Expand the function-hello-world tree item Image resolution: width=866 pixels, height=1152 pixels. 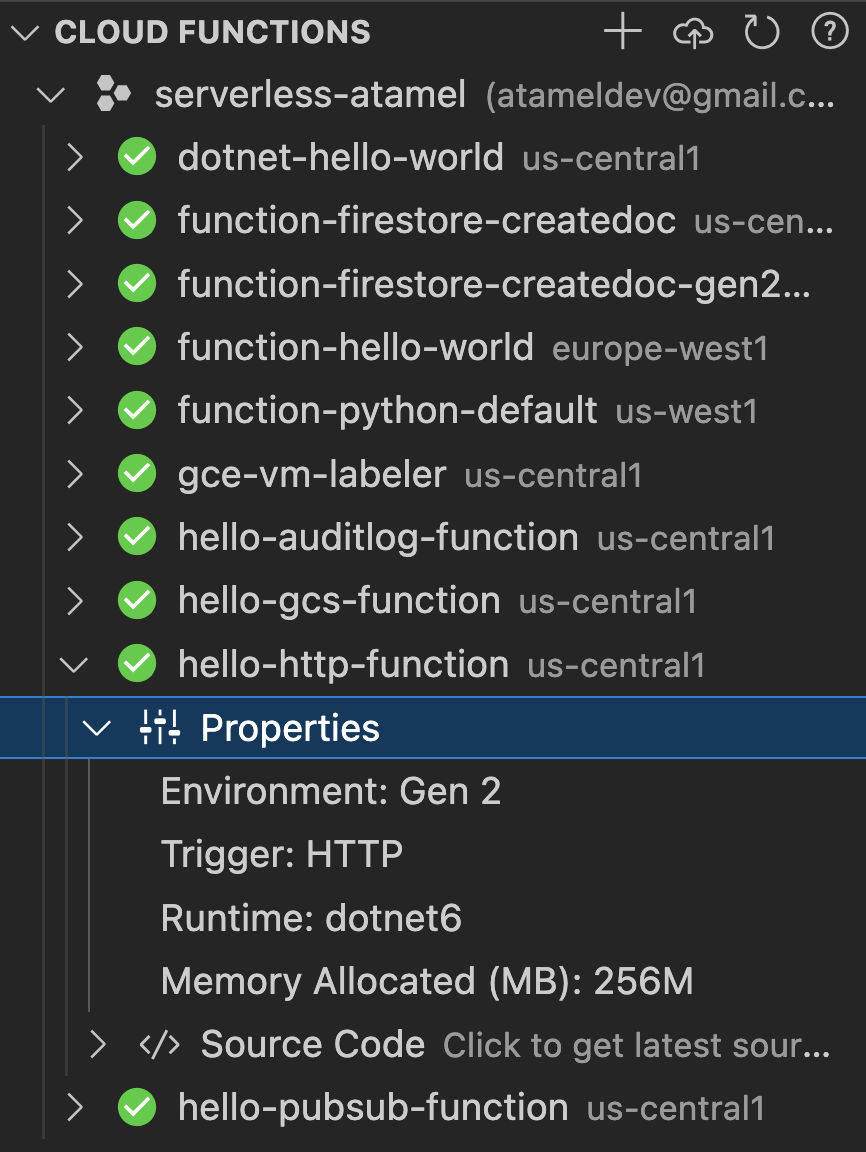click(x=74, y=348)
